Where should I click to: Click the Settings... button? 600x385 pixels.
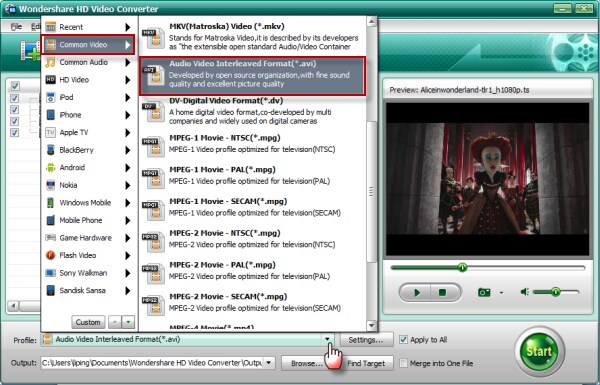click(366, 339)
